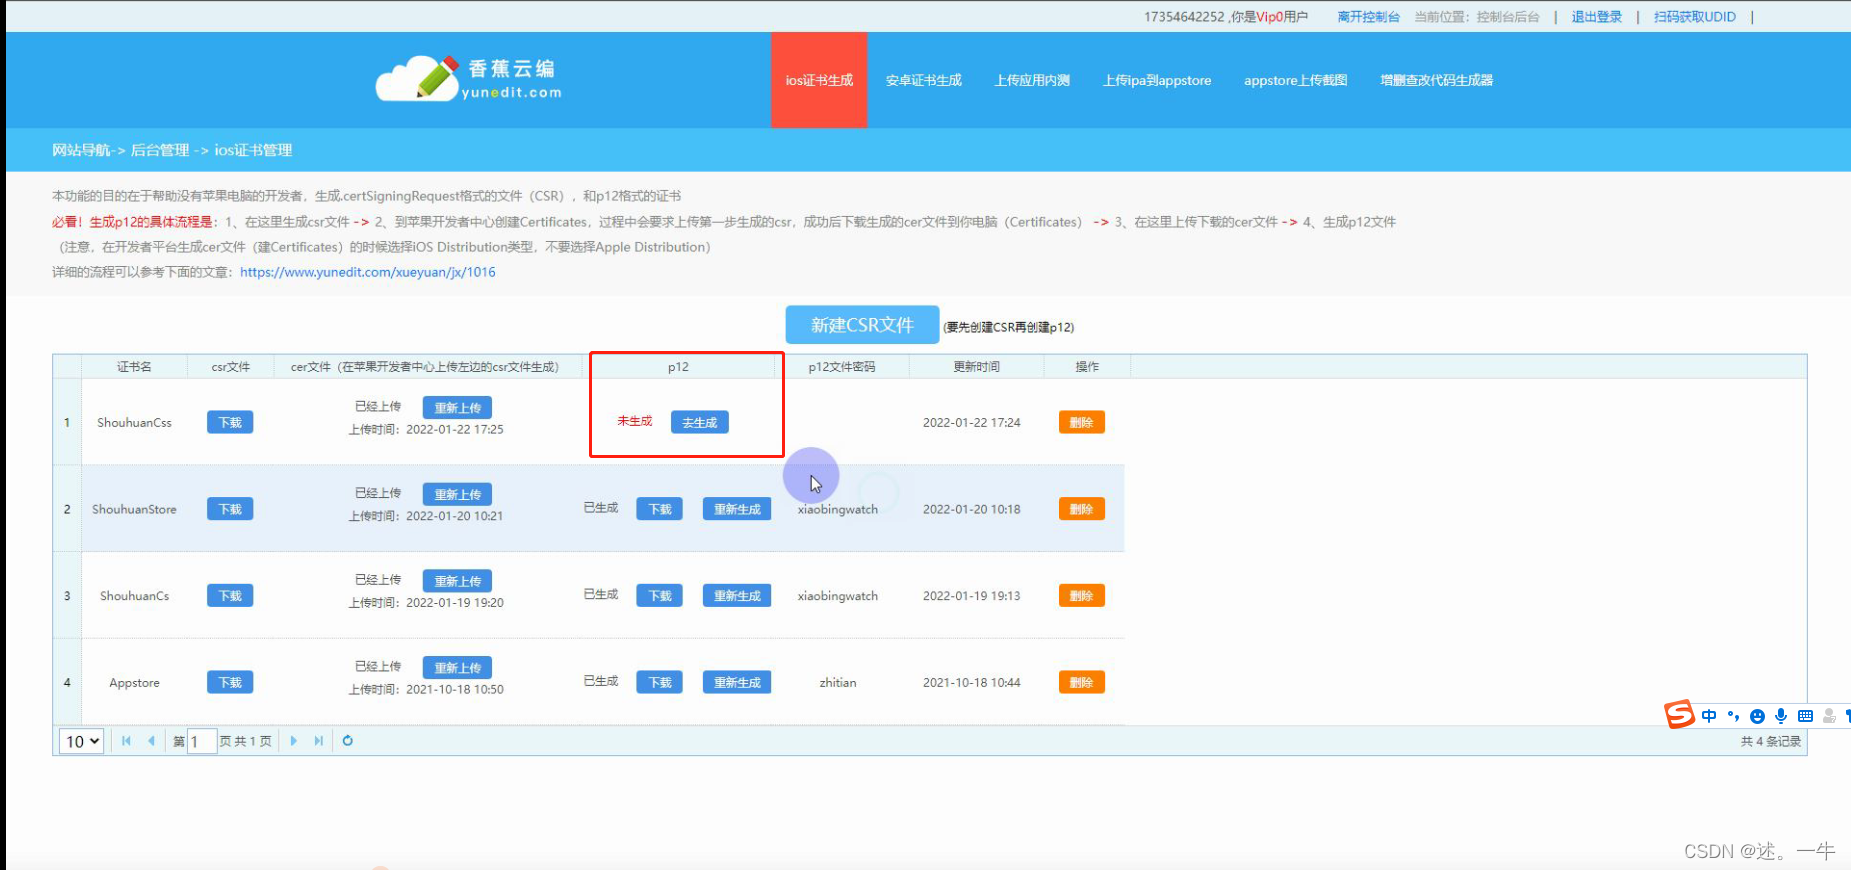Open the 安卓证书生成 menu tab

pos(923,80)
